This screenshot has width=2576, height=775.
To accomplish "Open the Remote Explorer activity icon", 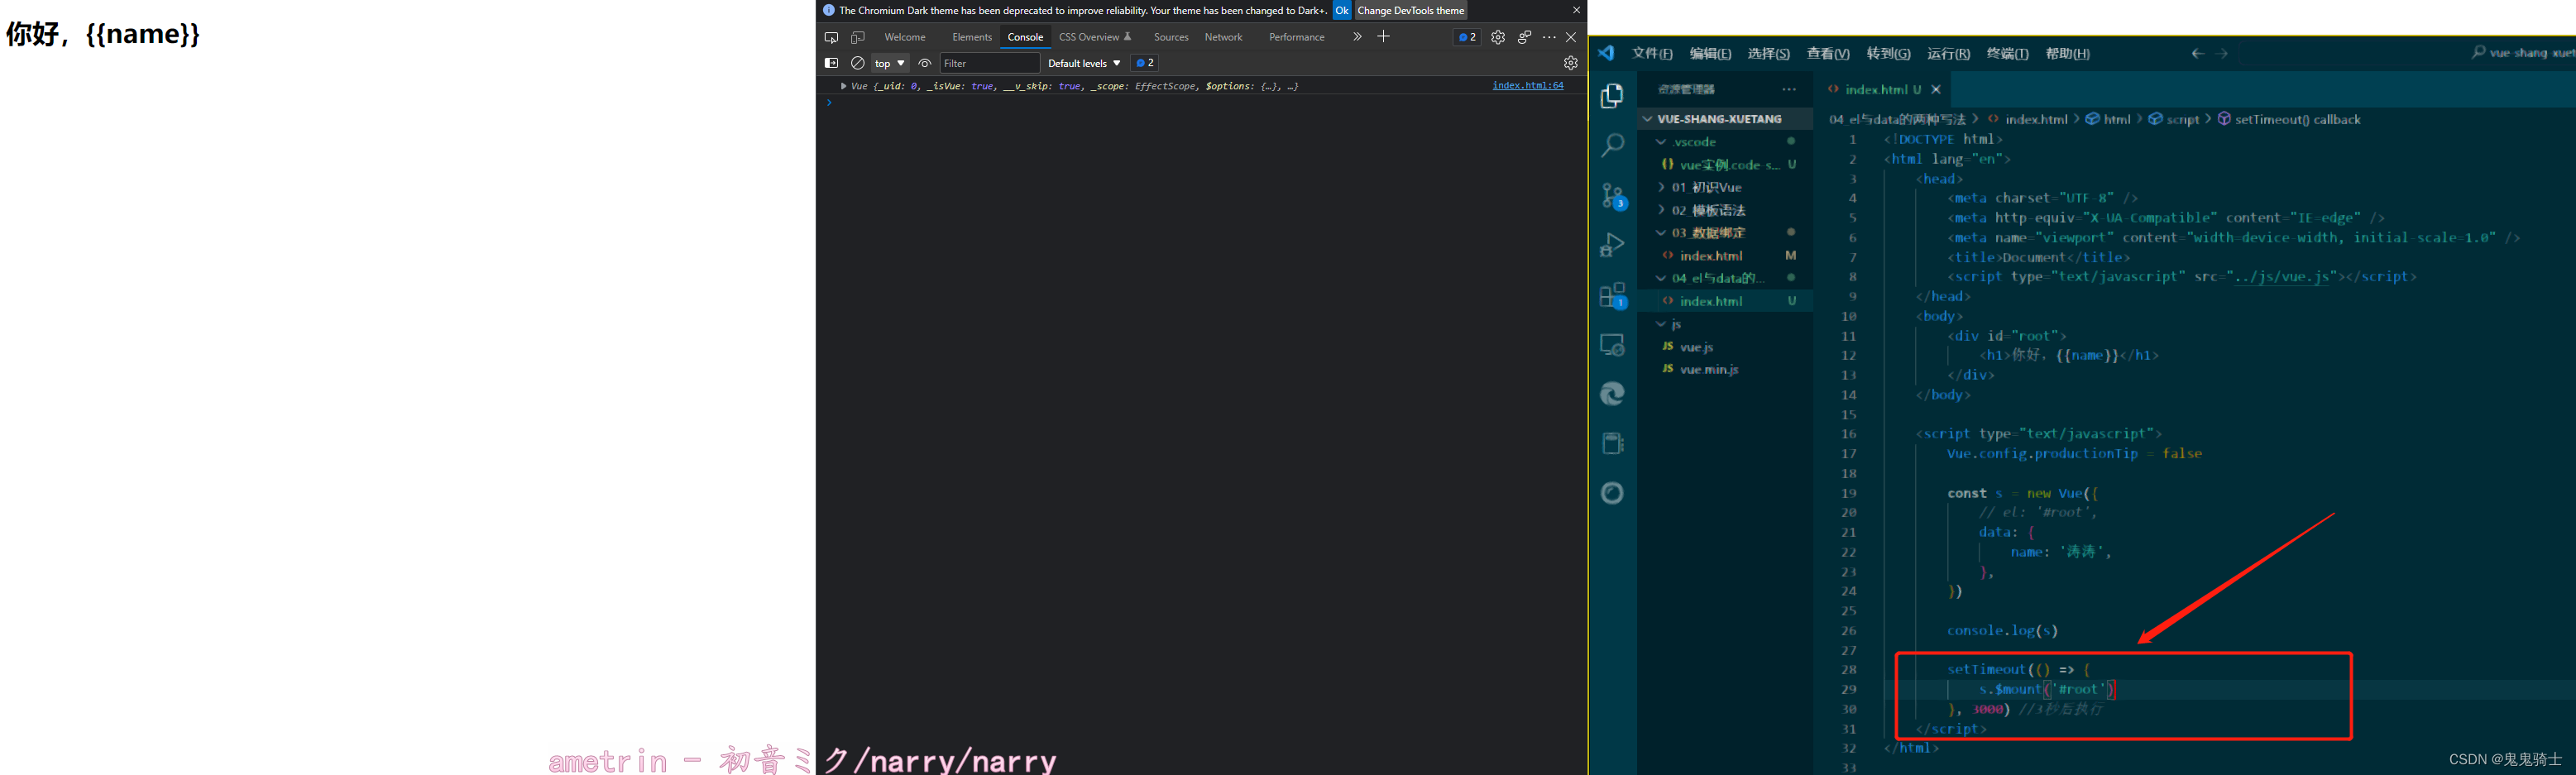I will 1612,344.
